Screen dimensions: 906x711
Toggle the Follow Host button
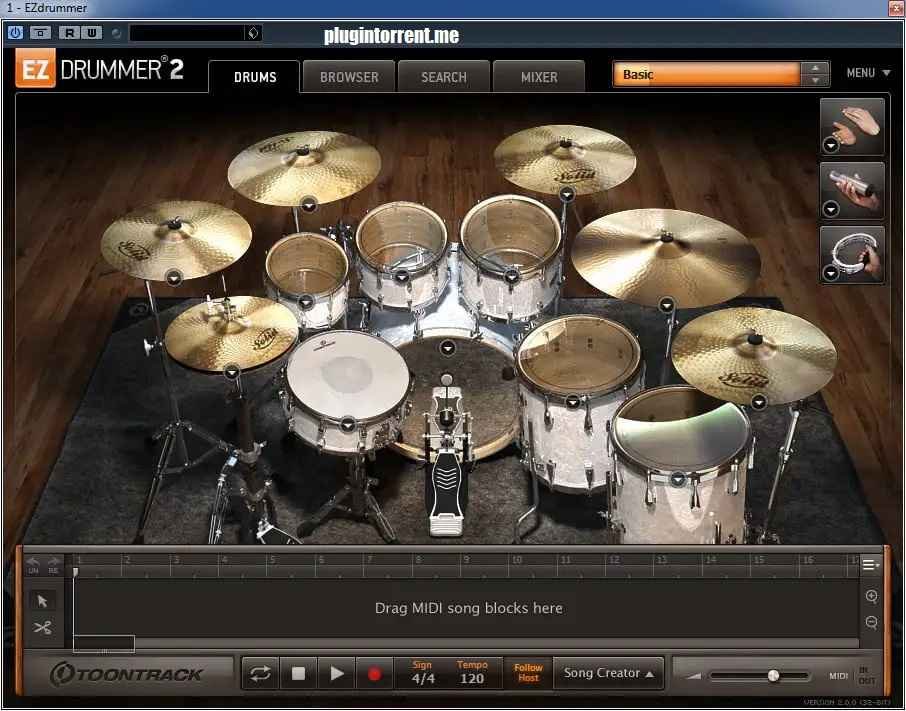(528, 673)
